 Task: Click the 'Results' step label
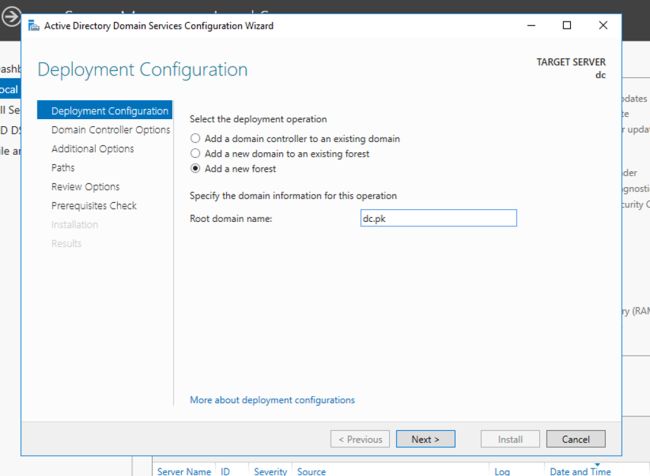(x=66, y=243)
